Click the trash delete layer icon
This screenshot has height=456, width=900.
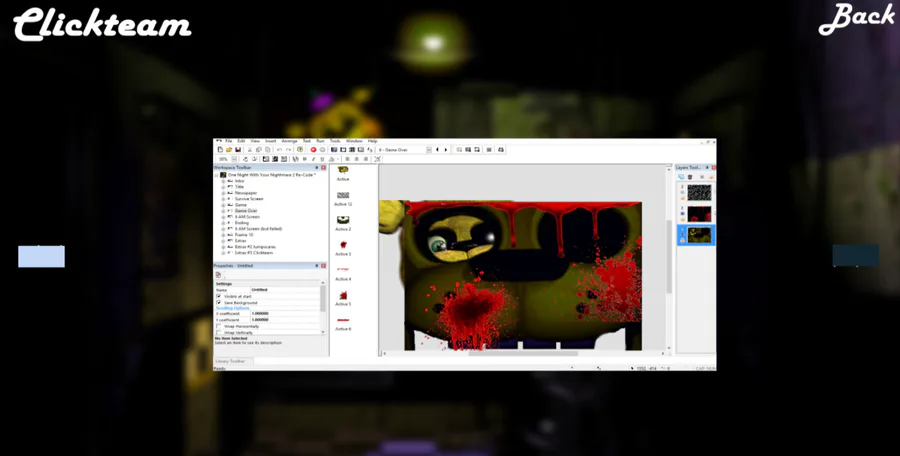[x=690, y=177]
